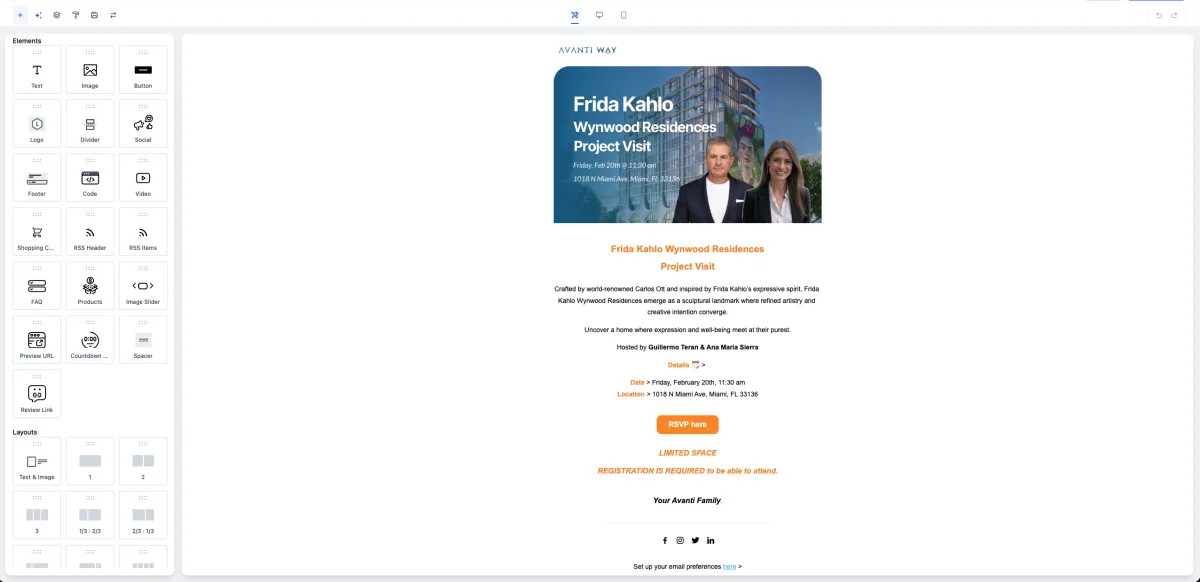Click the Frida Kahlo banner image
This screenshot has height=582, width=1200.
pos(687,145)
